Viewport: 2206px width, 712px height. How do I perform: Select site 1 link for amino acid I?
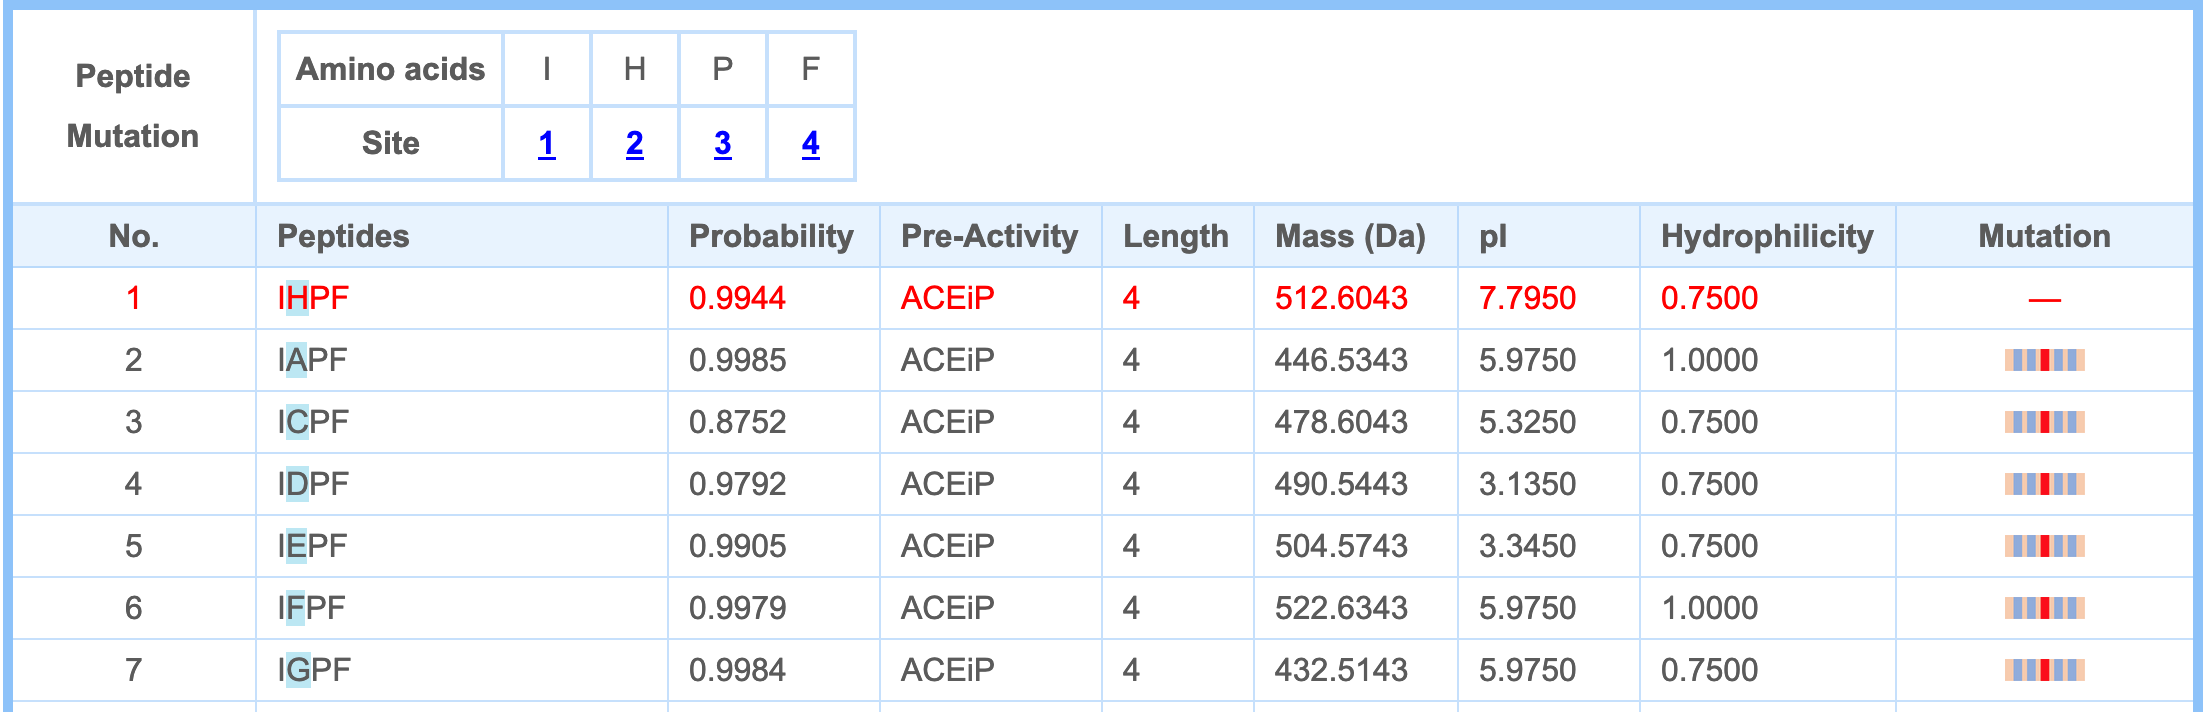(546, 144)
